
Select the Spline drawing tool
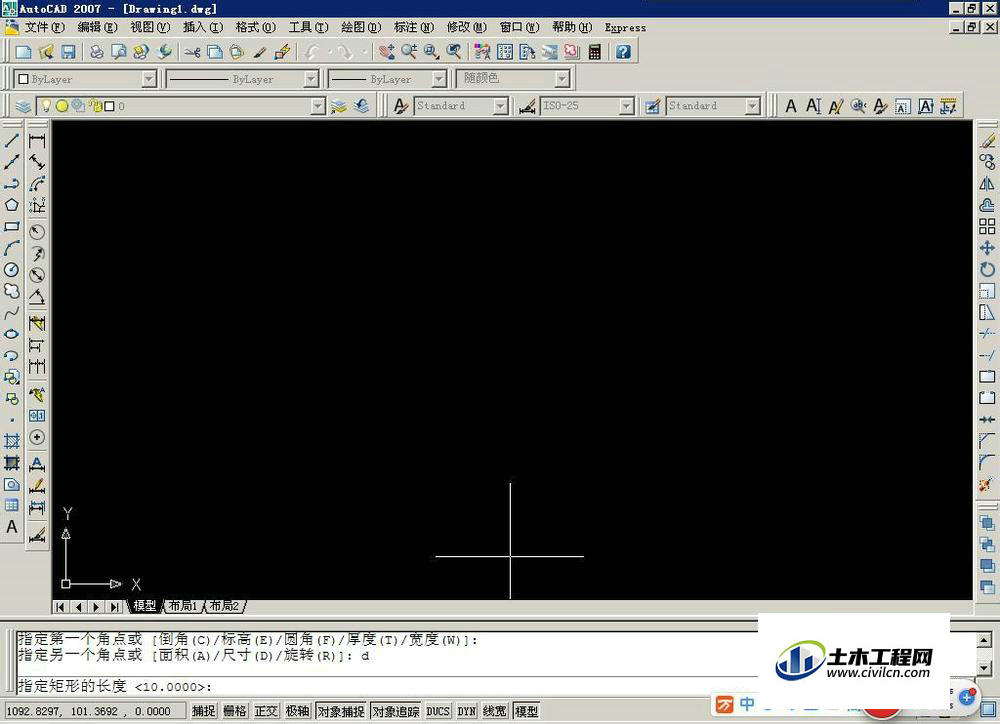pos(11,313)
